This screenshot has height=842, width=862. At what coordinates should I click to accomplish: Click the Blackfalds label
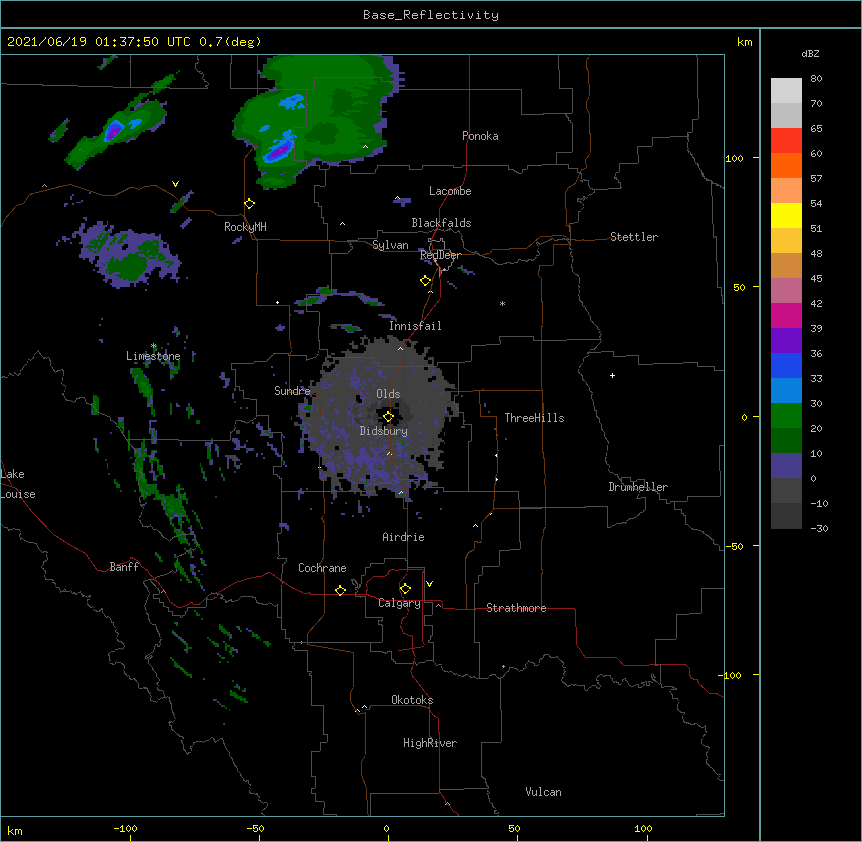tap(441, 223)
